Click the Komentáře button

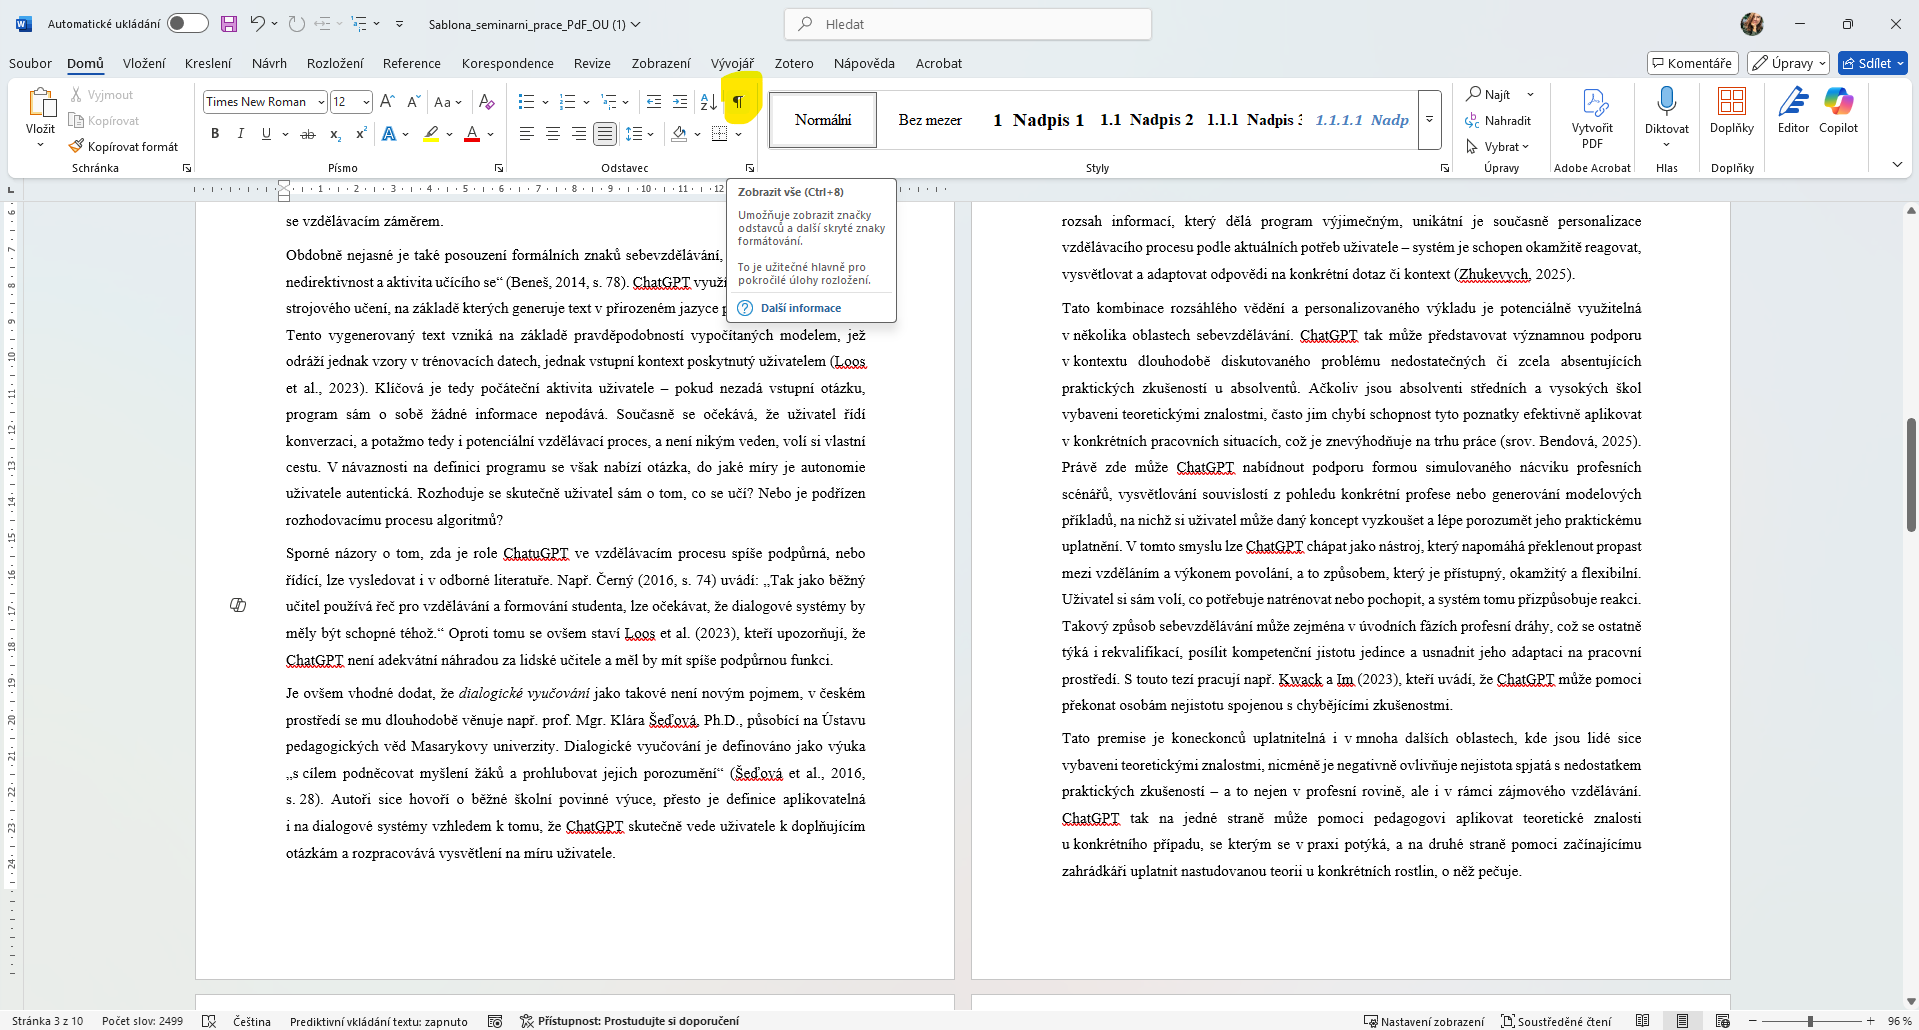point(1692,63)
